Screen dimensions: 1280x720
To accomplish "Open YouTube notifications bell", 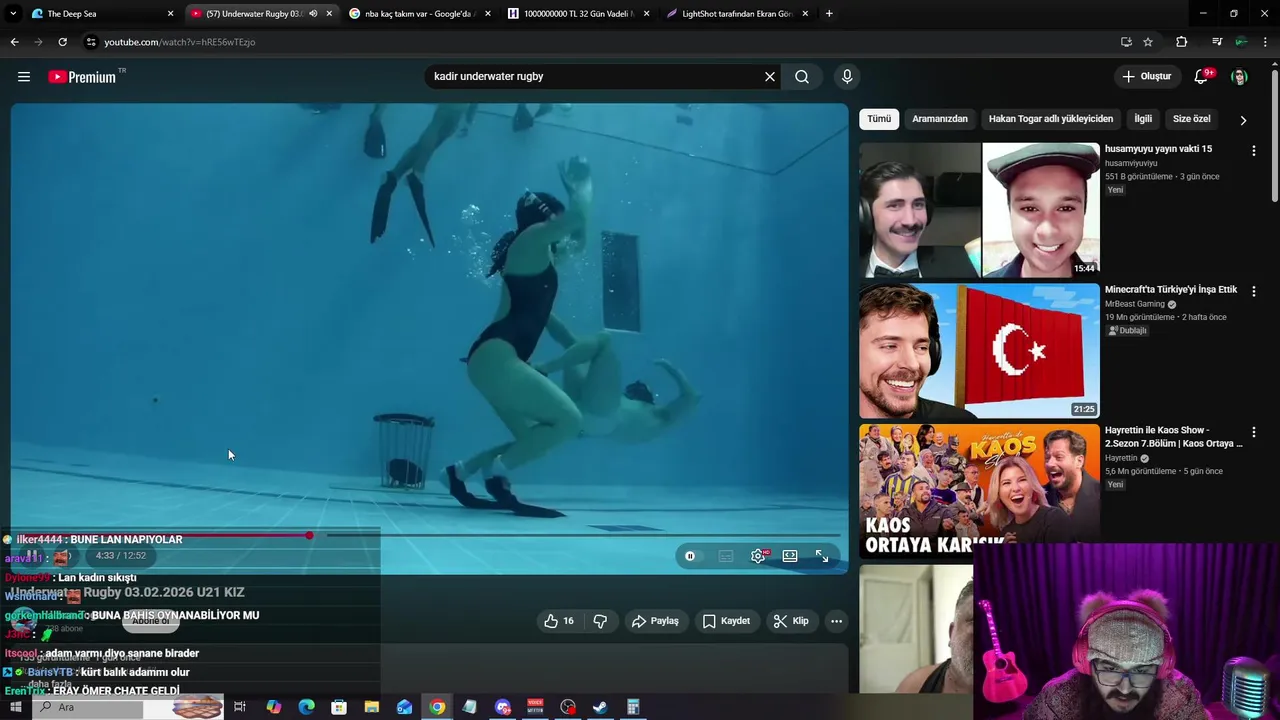I will (1202, 77).
